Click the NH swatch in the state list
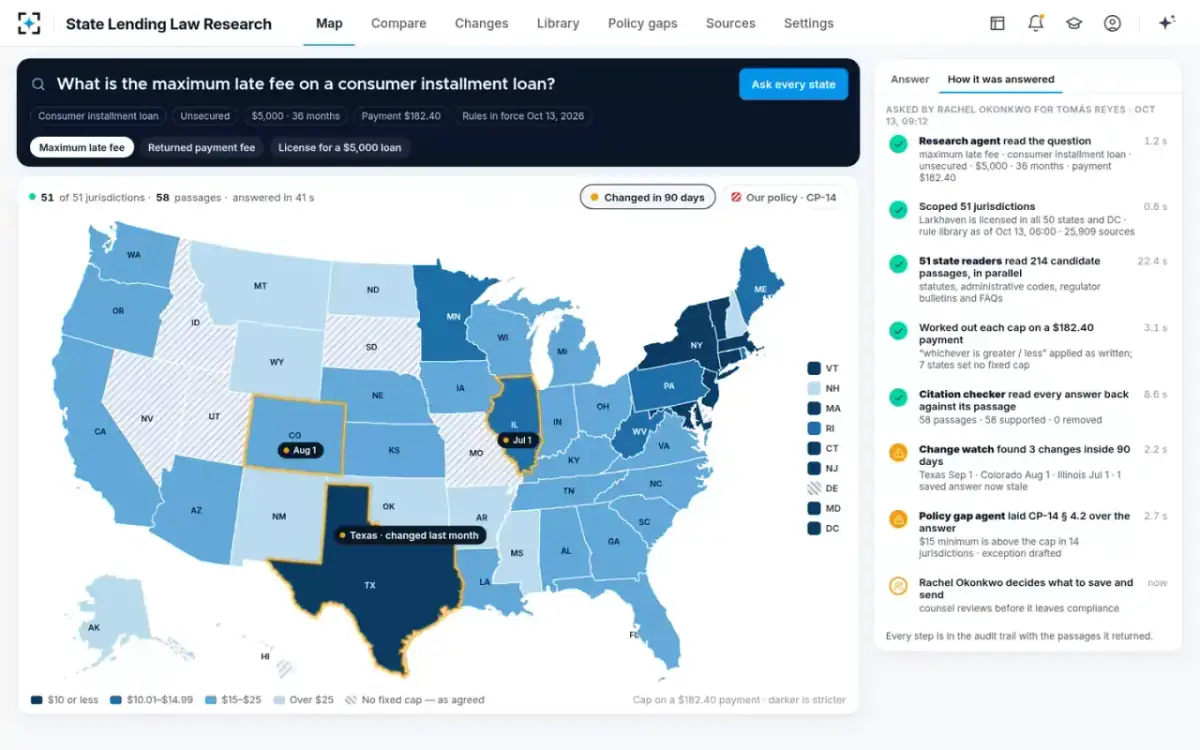The image size is (1200, 750). (814, 388)
